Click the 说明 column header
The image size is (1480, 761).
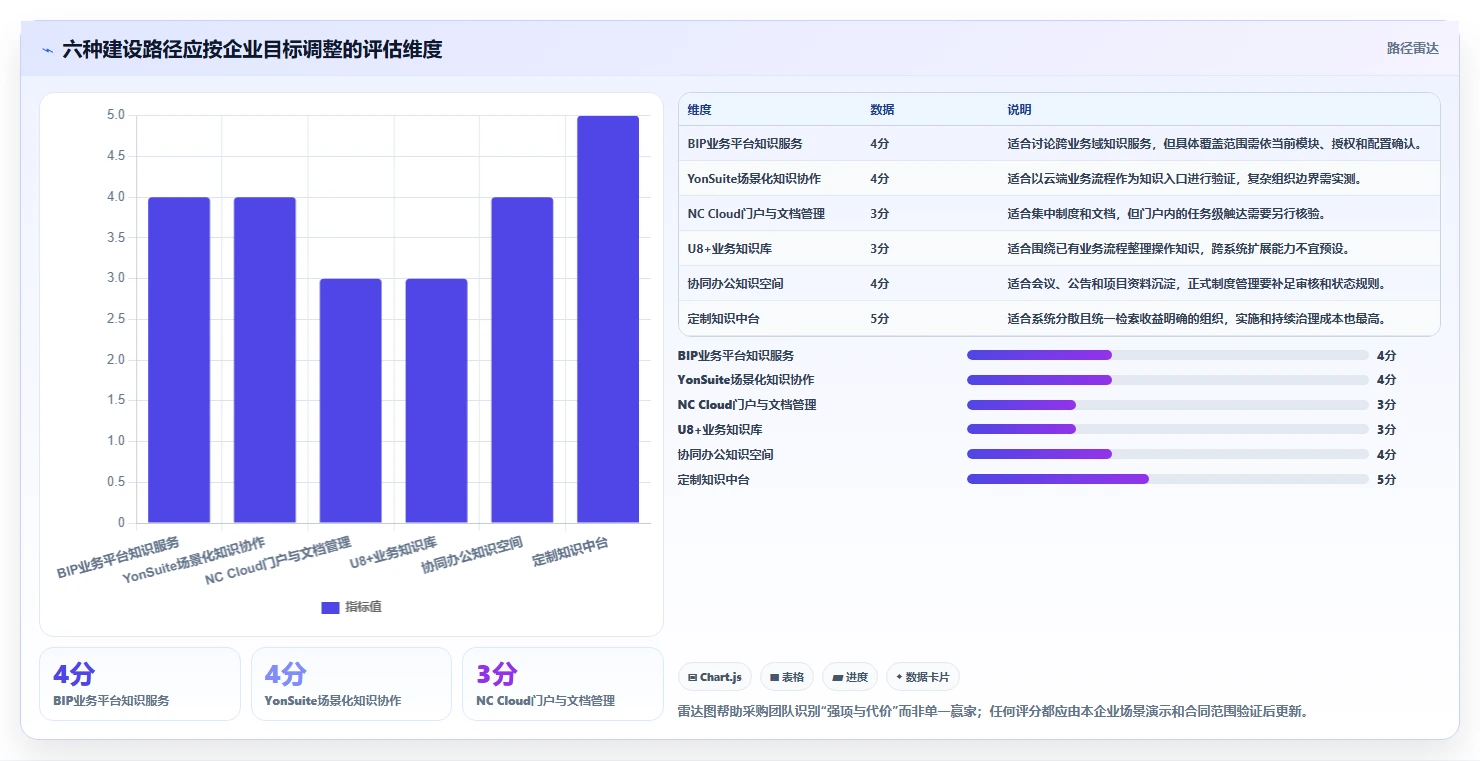point(1019,110)
